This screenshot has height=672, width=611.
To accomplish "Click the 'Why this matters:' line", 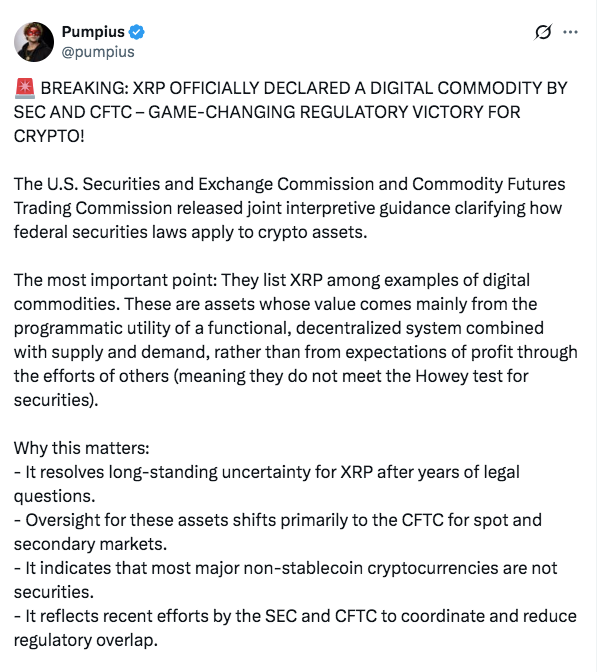I will coord(82,448).
